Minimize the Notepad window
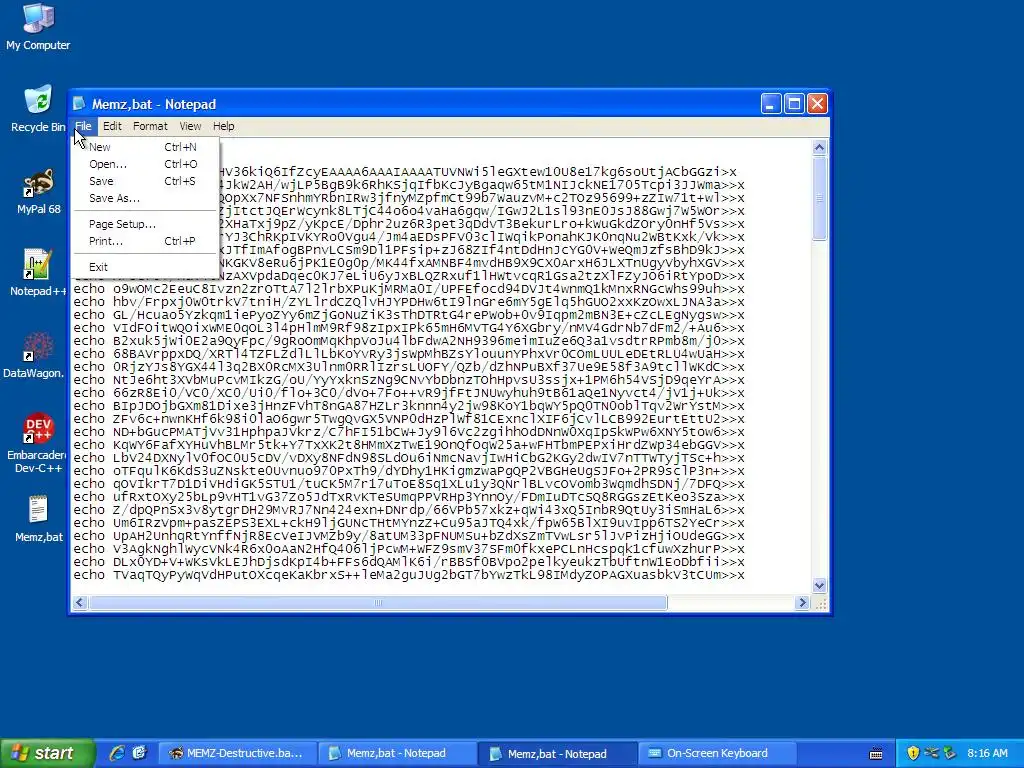The width and height of the screenshot is (1024, 768). pos(771,104)
